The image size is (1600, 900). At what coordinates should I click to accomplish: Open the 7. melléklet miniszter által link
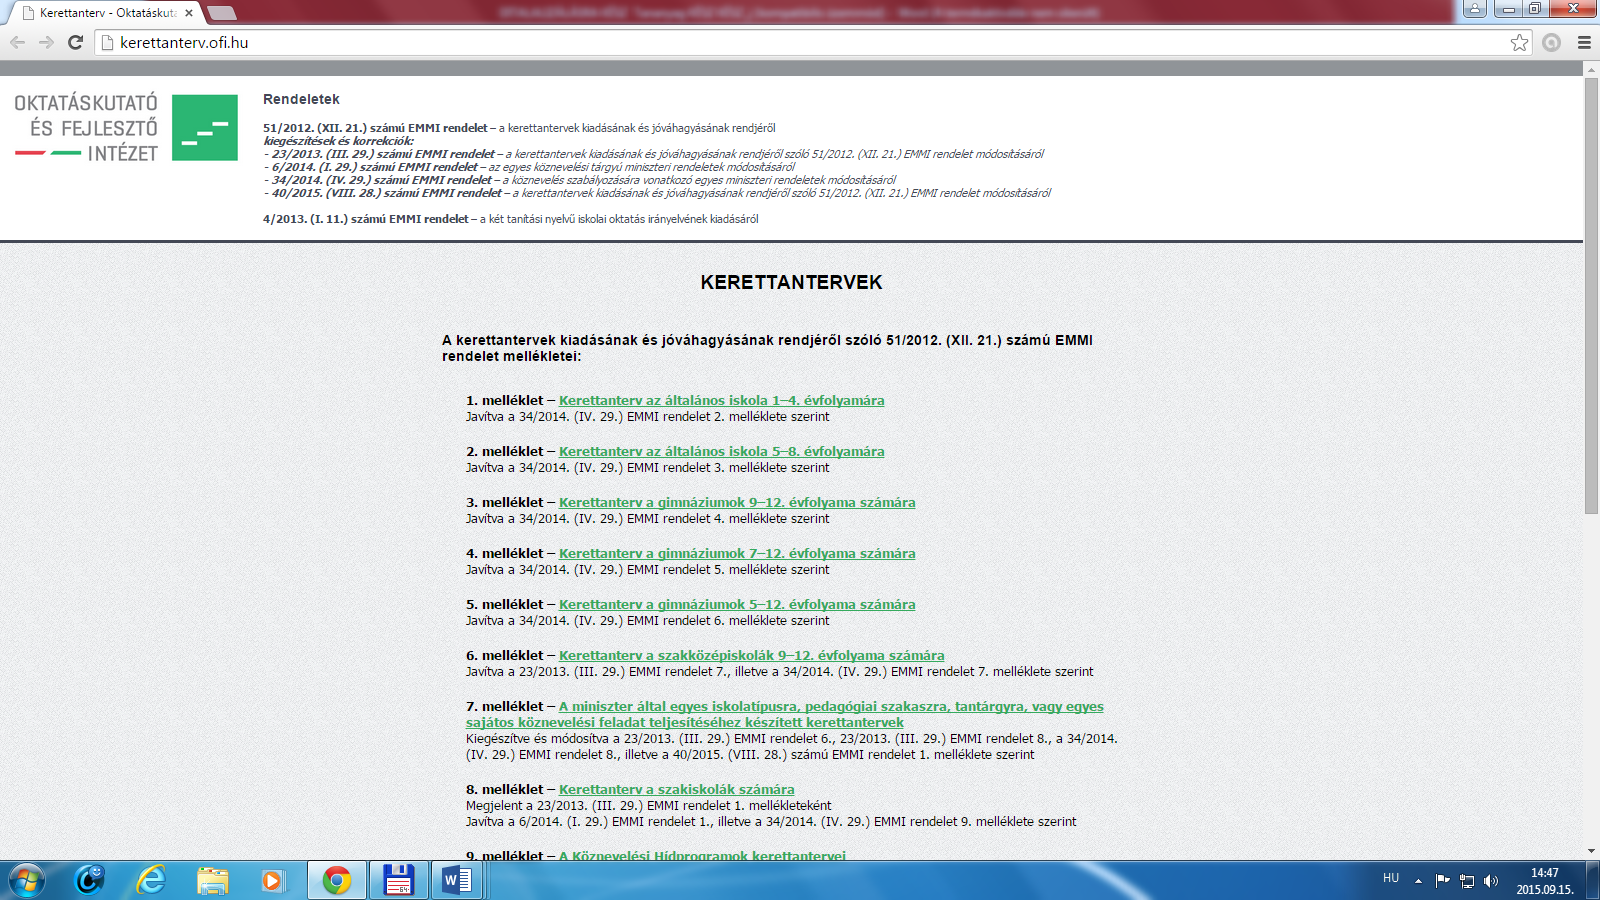785,714
